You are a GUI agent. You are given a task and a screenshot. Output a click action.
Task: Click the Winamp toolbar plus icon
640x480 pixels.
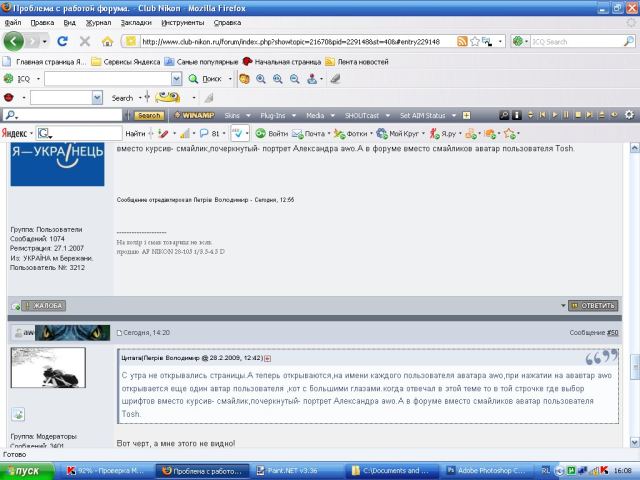[467, 116]
